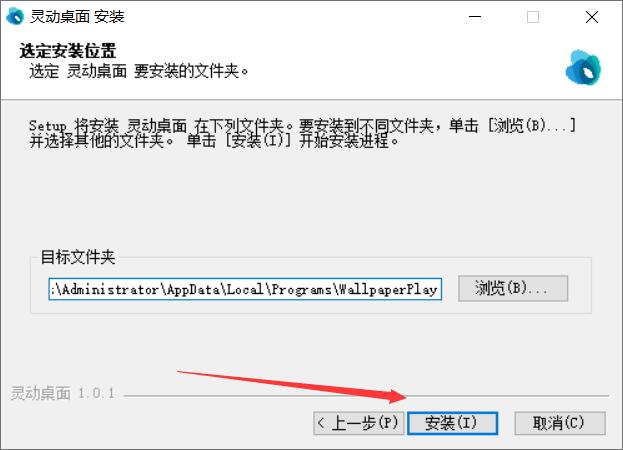Click the 灵动桌面 icon in the title bar

click(x=15, y=16)
